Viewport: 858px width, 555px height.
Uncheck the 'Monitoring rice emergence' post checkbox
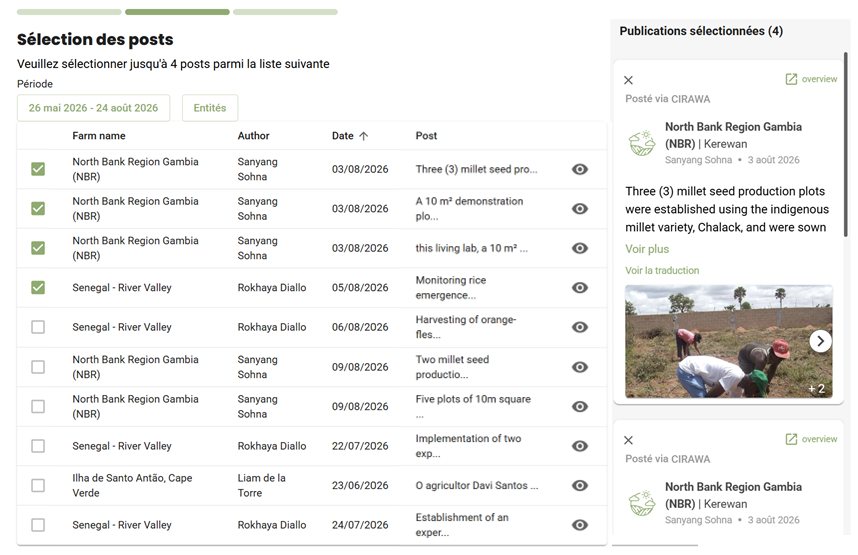tap(38, 287)
